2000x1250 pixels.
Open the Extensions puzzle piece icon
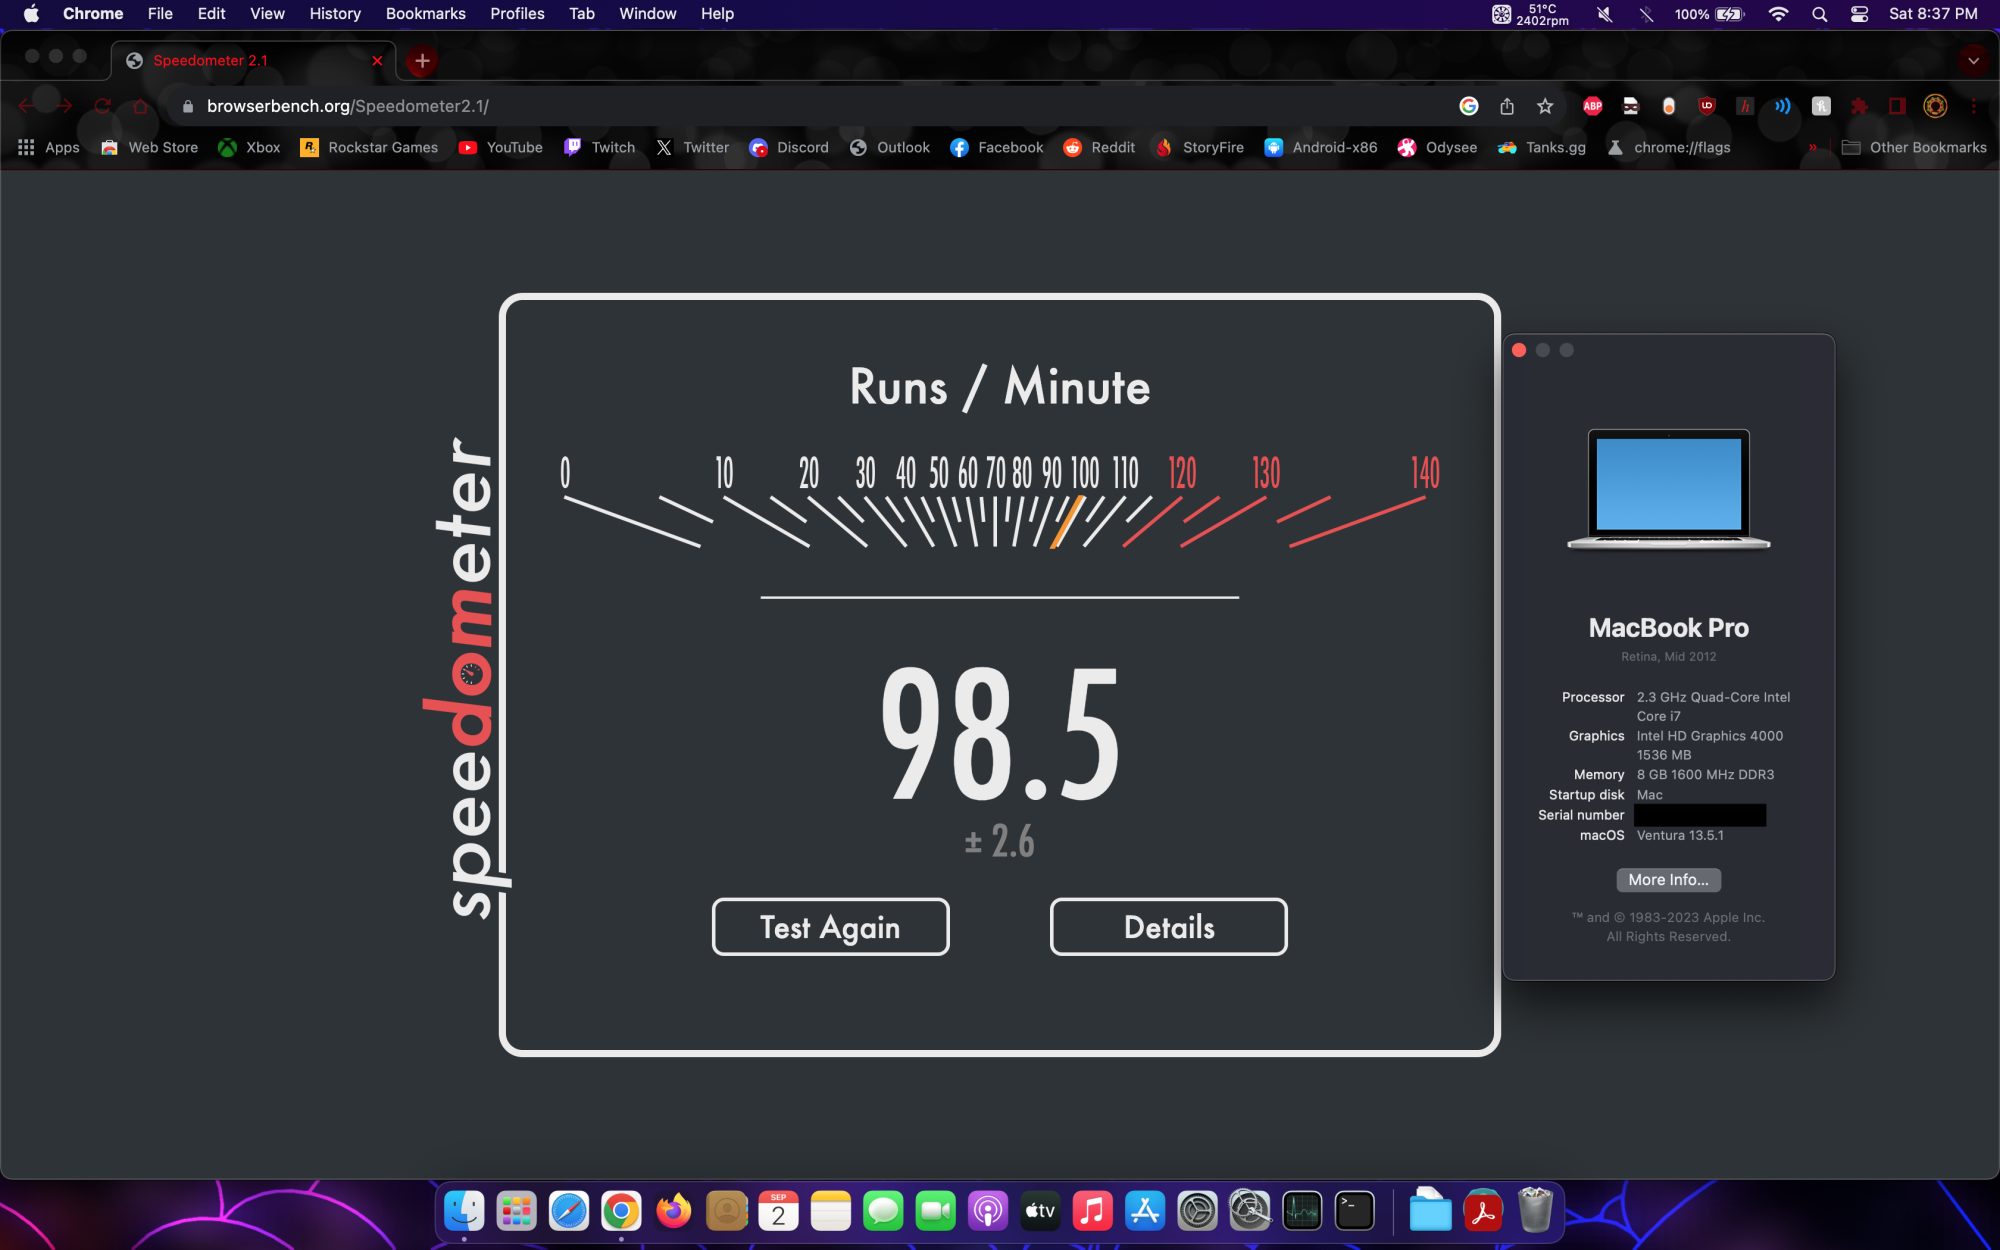point(1859,106)
